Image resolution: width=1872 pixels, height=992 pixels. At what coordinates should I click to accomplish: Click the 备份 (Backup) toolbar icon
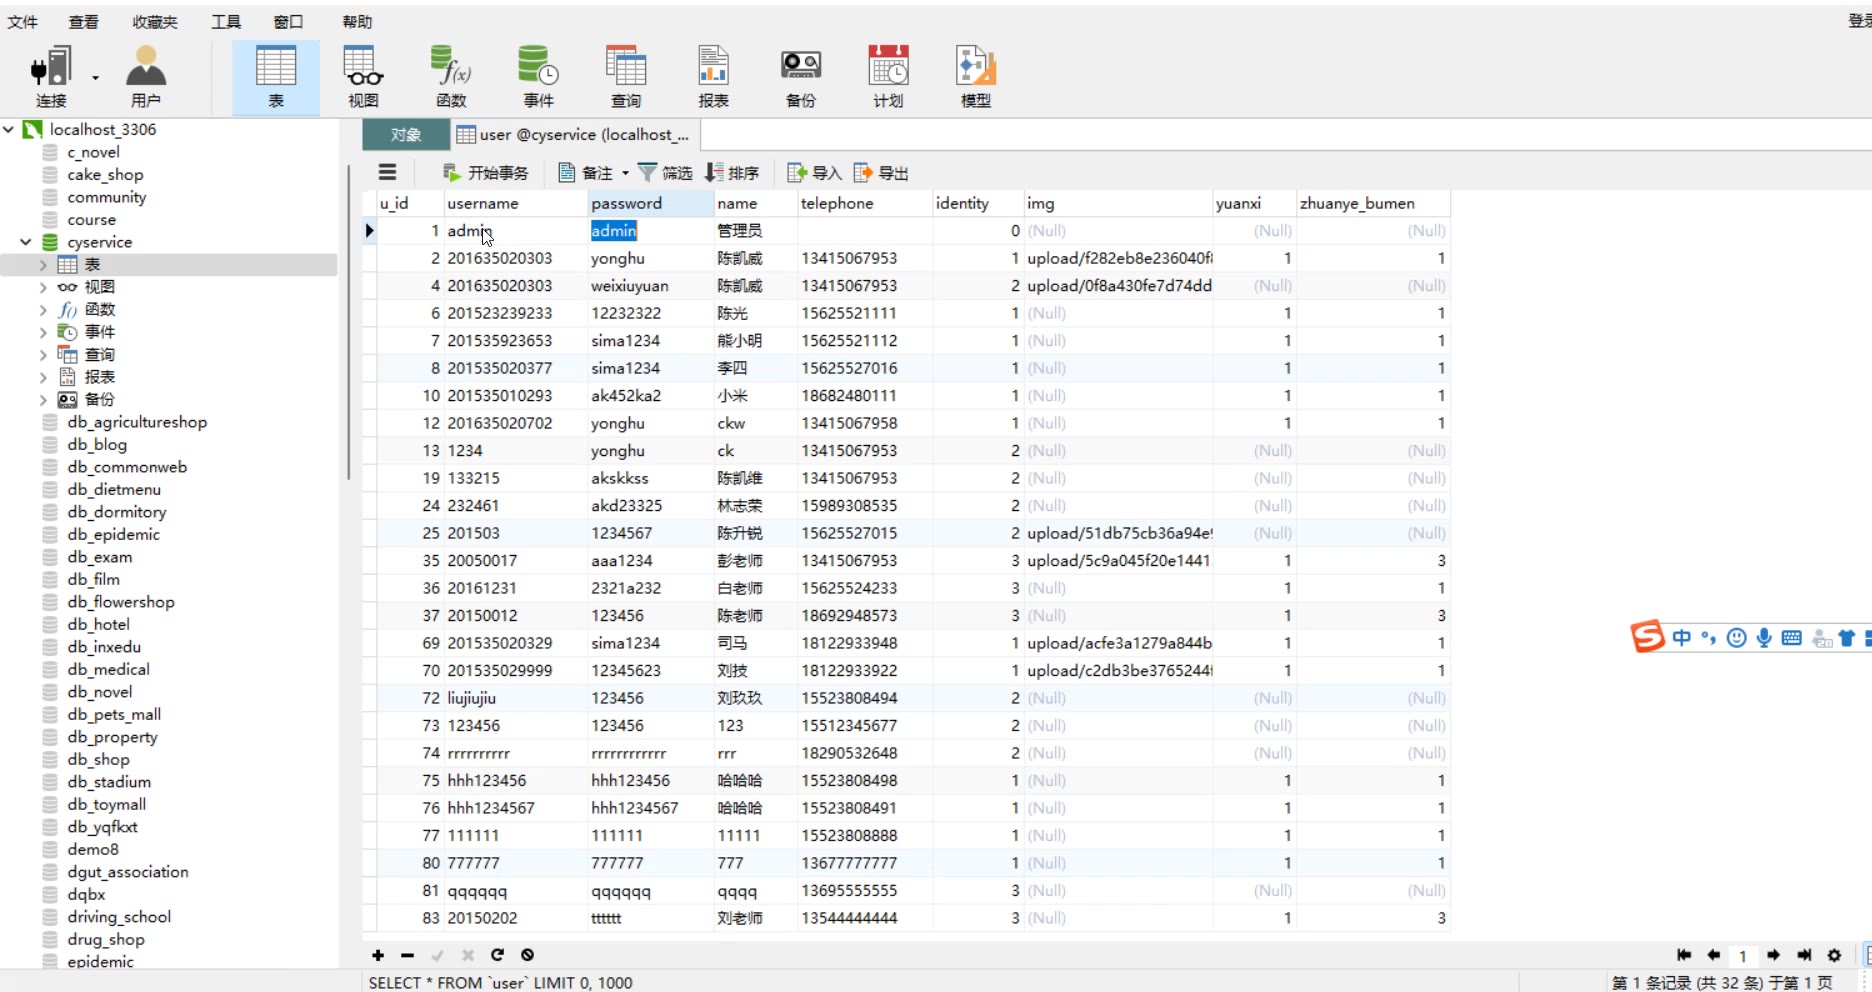pyautogui.click(x=800, y=76)
